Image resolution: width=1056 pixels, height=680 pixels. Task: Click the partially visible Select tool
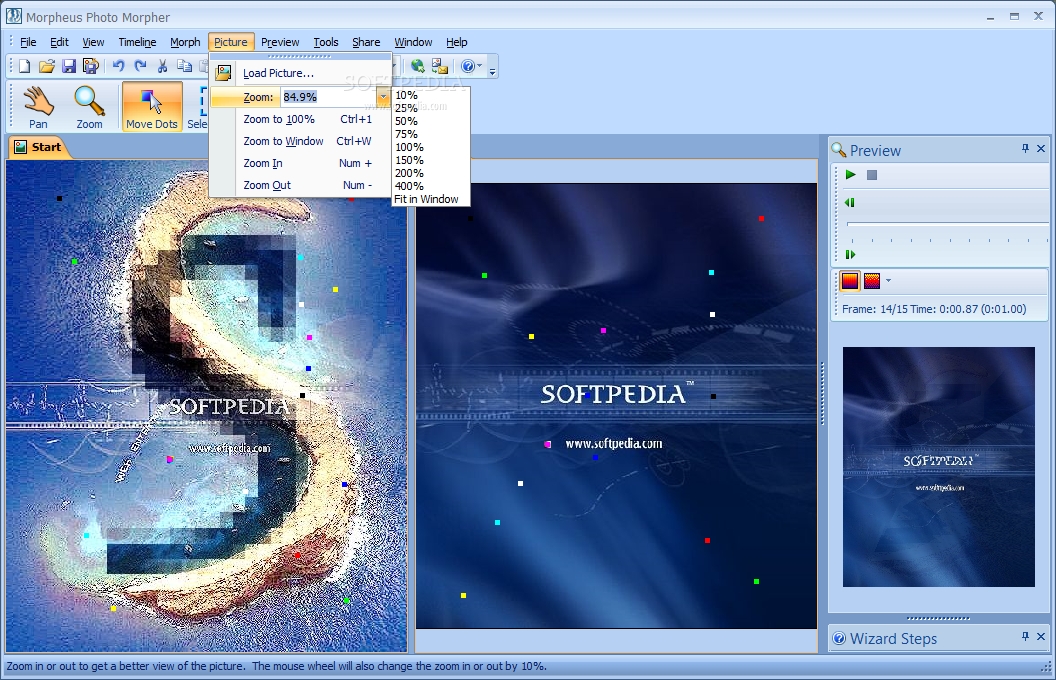tap(197, 107)
